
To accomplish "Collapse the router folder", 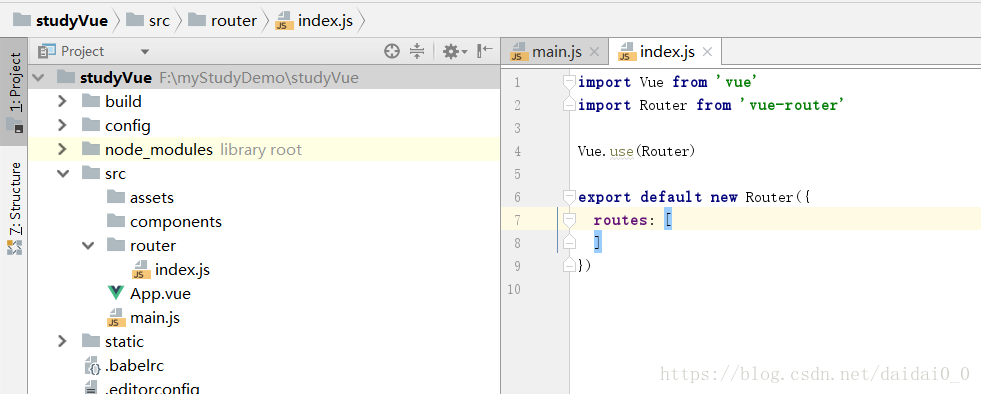I will 88,246.
